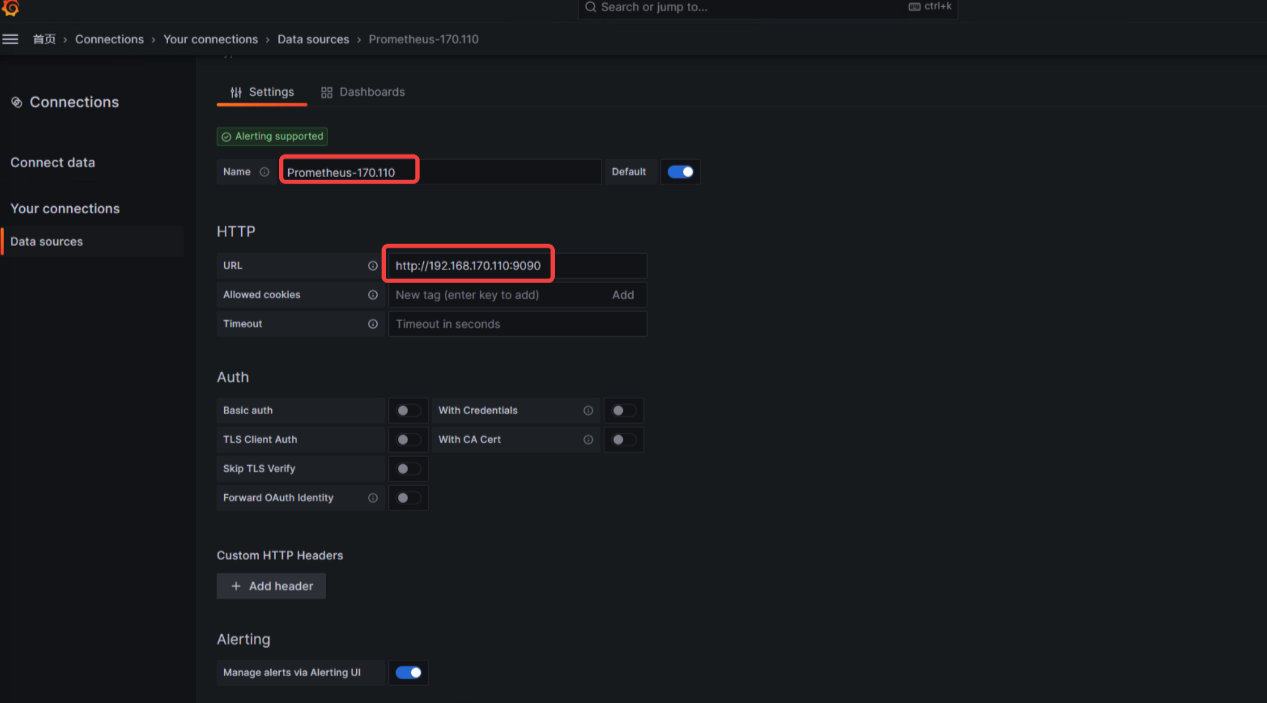Go to Connections breadcrumb link
Viewport: 1267px width, 703px height.
109,39
